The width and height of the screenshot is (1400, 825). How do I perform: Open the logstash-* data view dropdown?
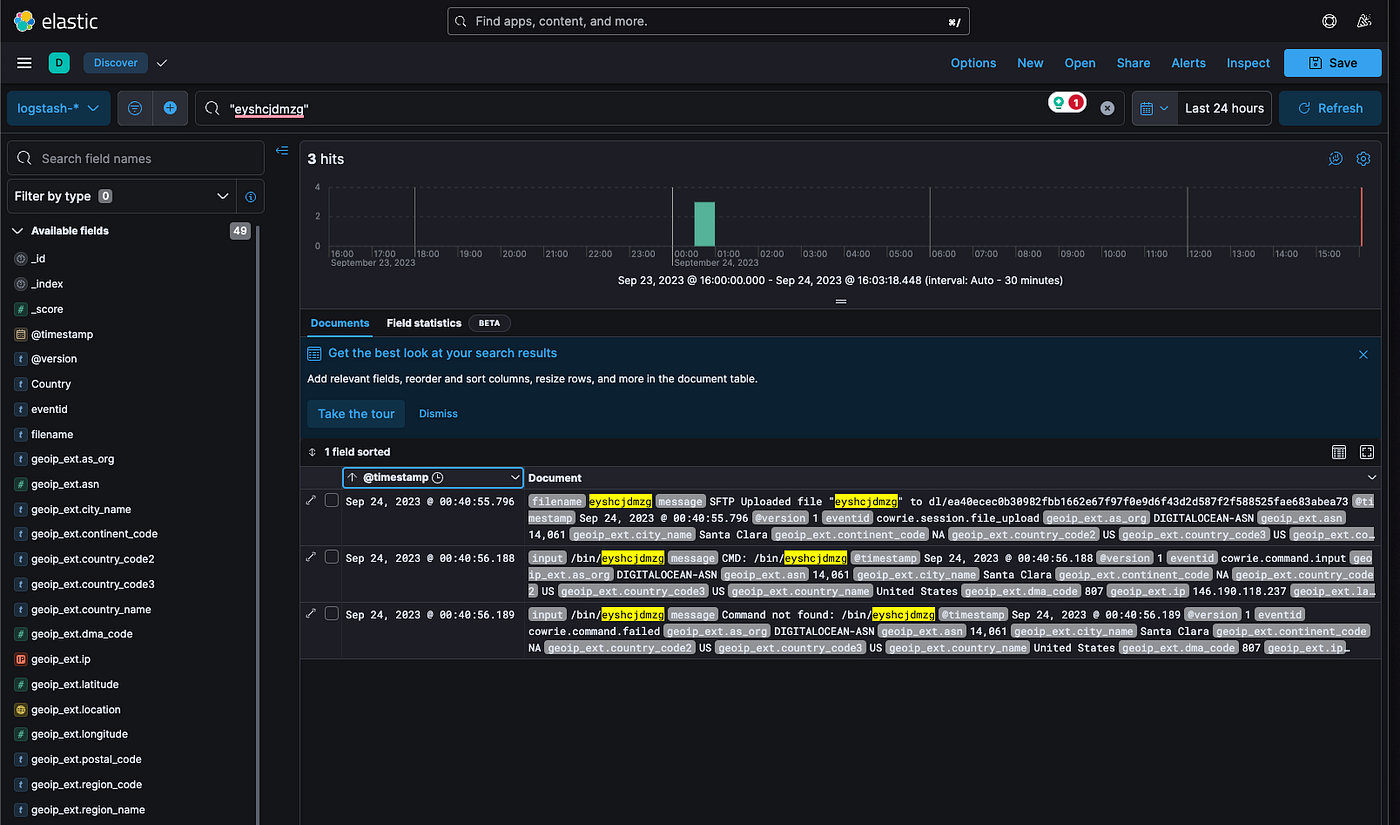click(x=59, y=108)
